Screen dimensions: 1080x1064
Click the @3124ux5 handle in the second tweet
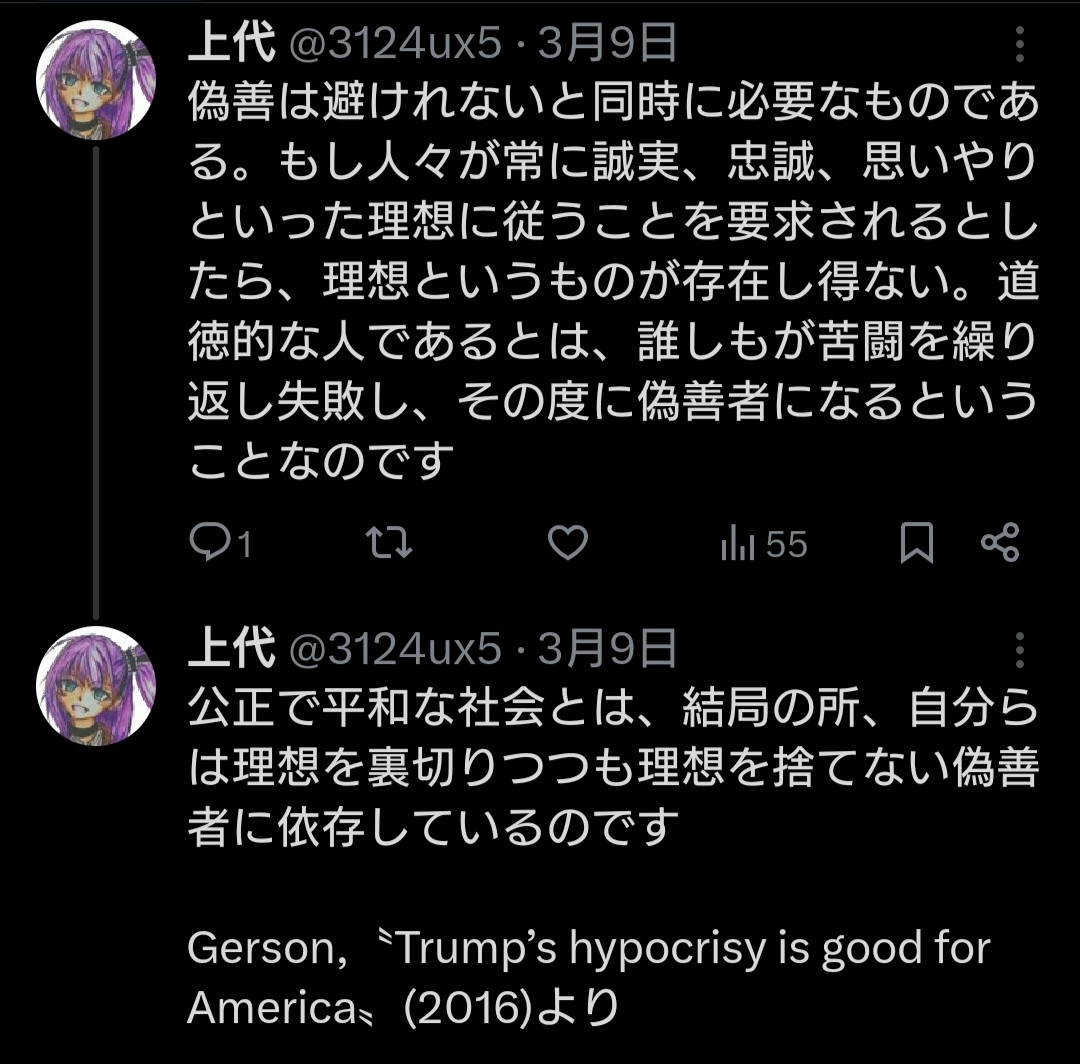[395, 650]
